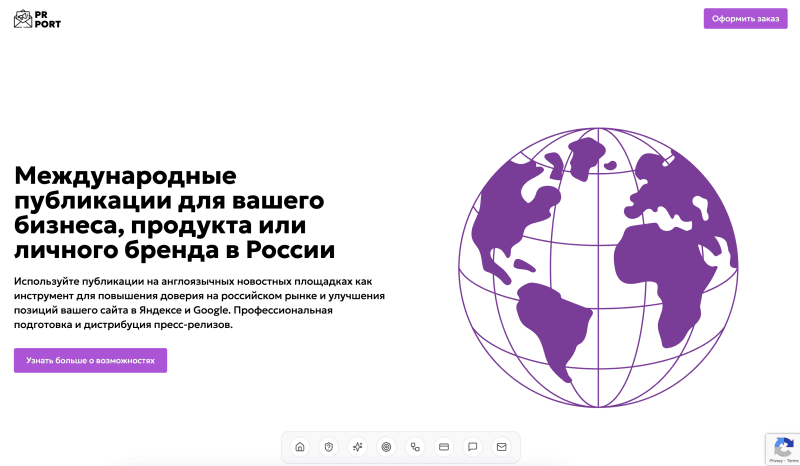This screenshot has width=800, height=466.
Task: Open the envelope mail dock icon
Action: 502,447
